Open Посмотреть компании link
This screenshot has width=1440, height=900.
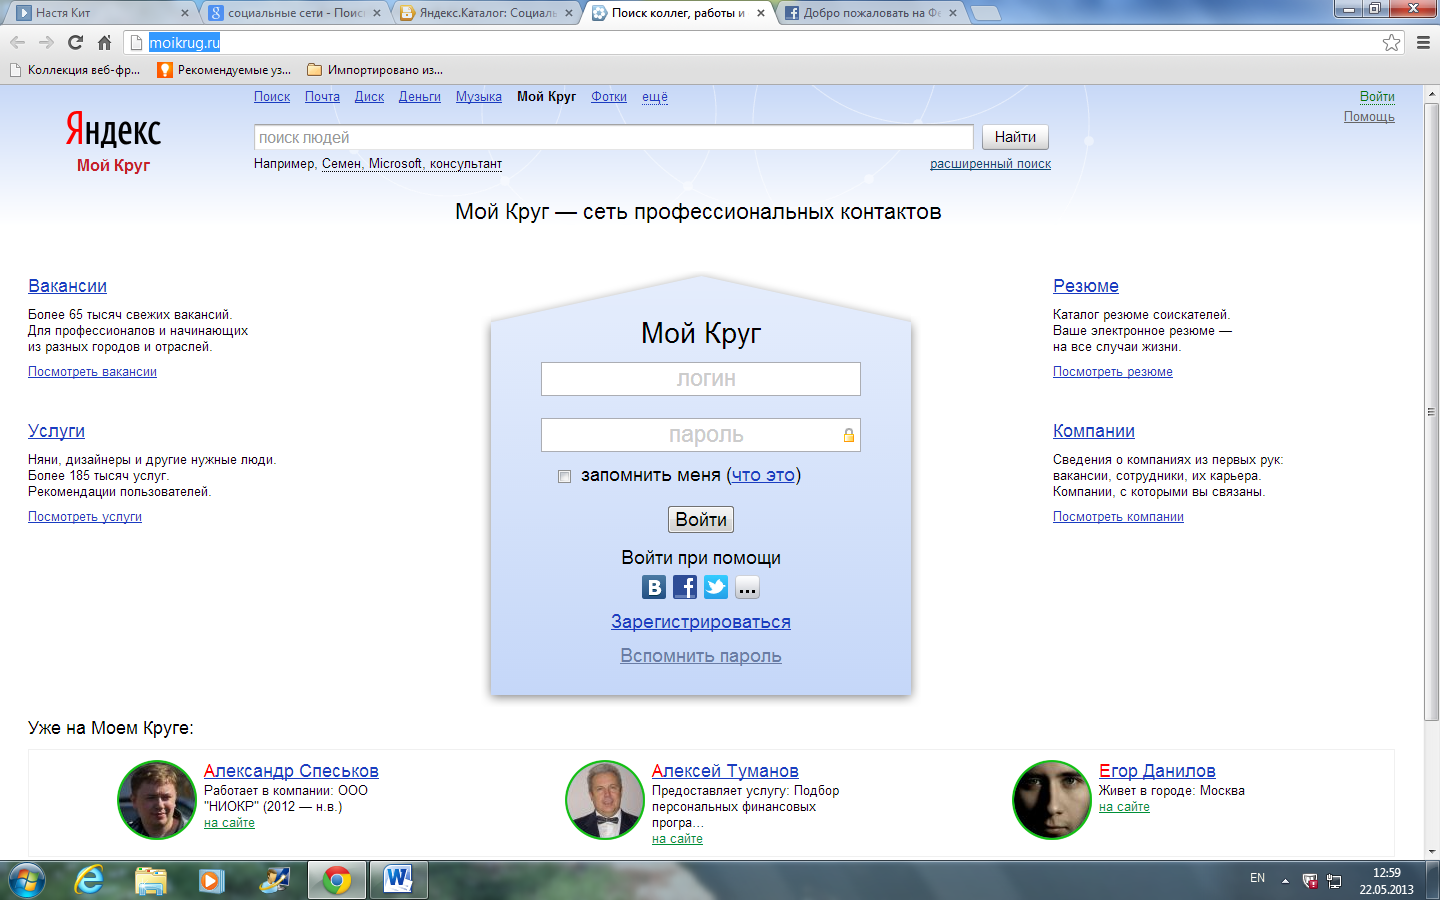1118,517
